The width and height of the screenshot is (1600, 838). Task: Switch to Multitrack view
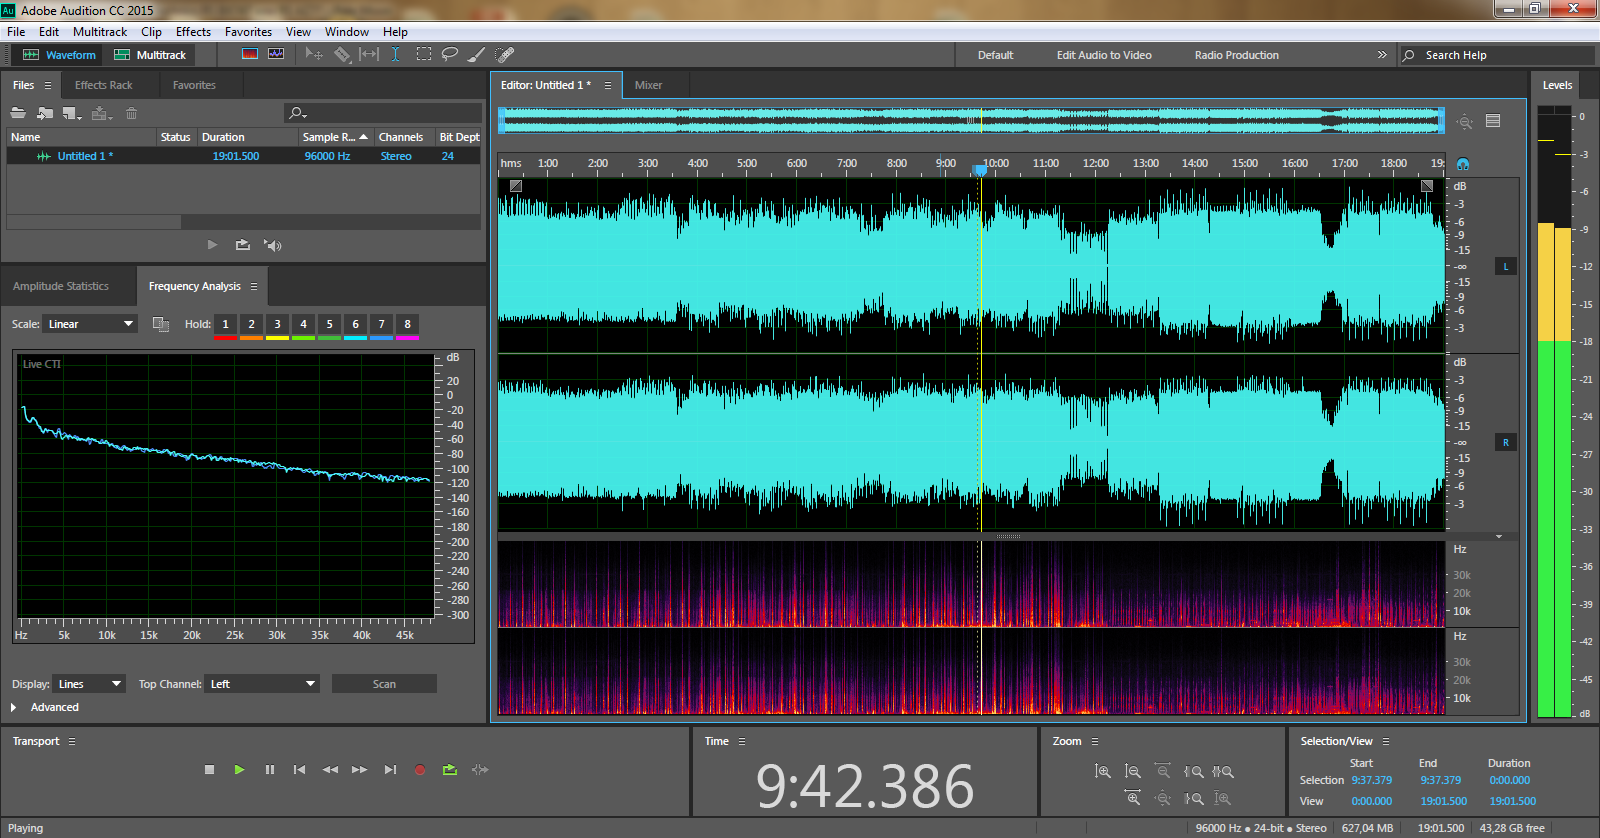150,55
